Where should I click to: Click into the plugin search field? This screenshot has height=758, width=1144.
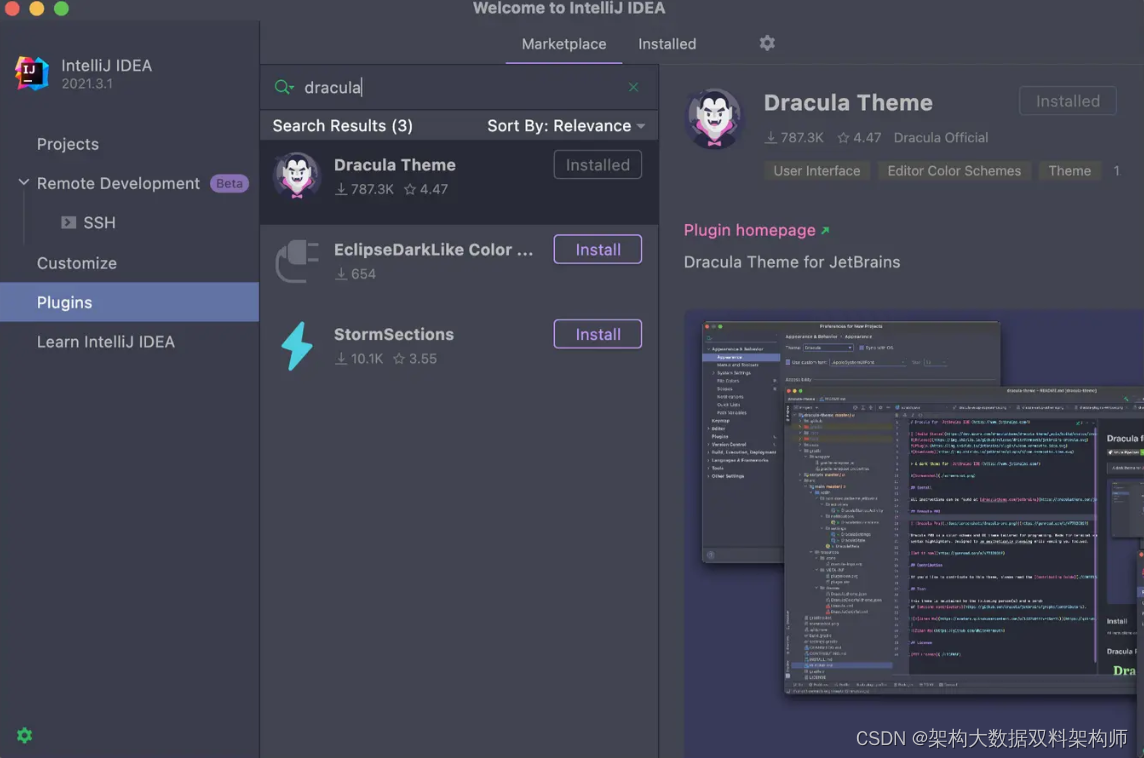coord(460,88)
